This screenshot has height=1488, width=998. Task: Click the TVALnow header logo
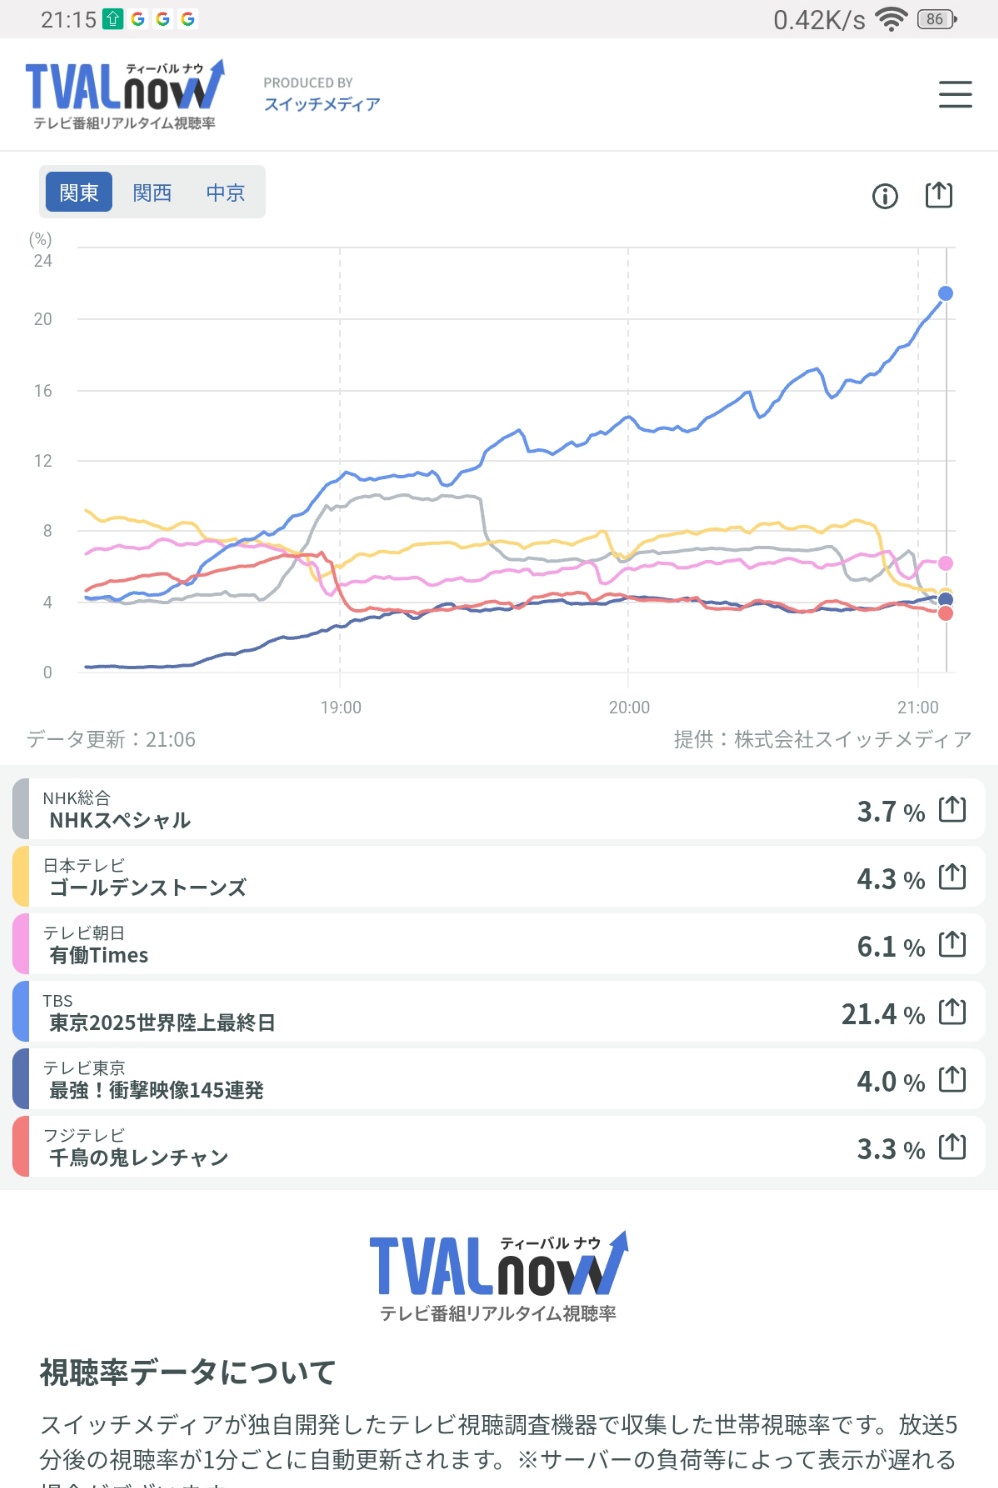(124, 94)
